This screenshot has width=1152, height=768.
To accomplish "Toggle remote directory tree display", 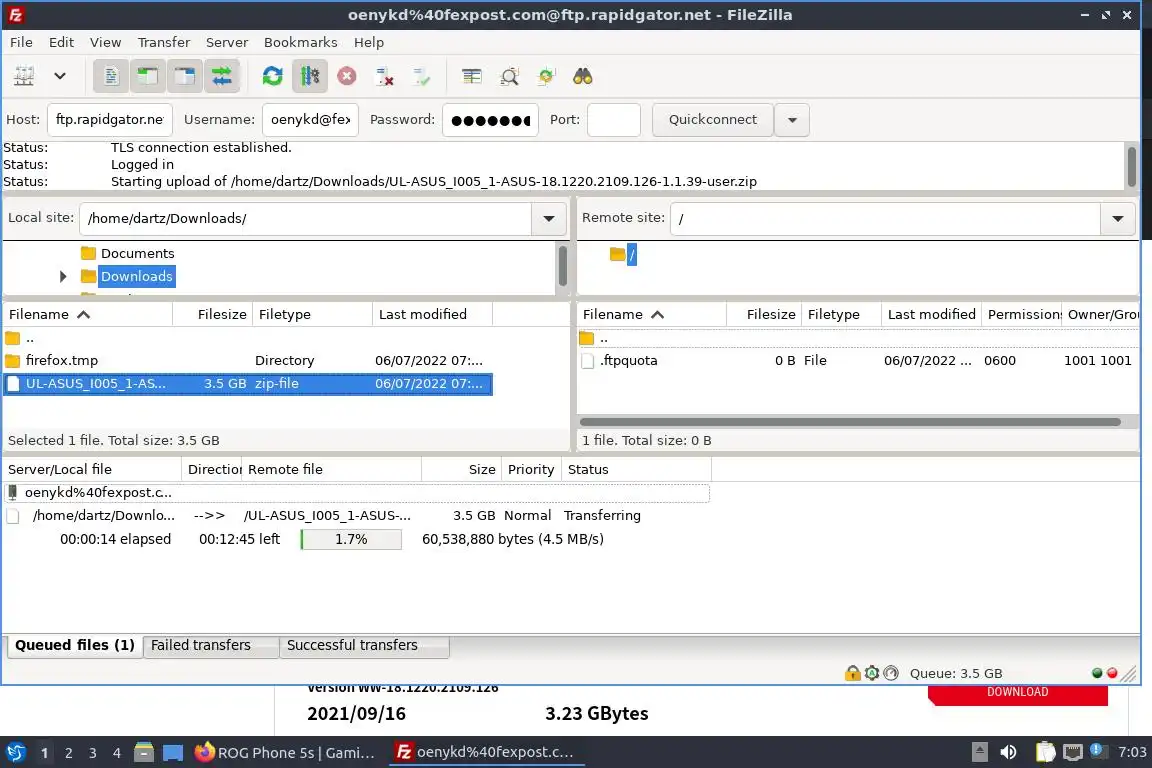I will tap(184, 76).
